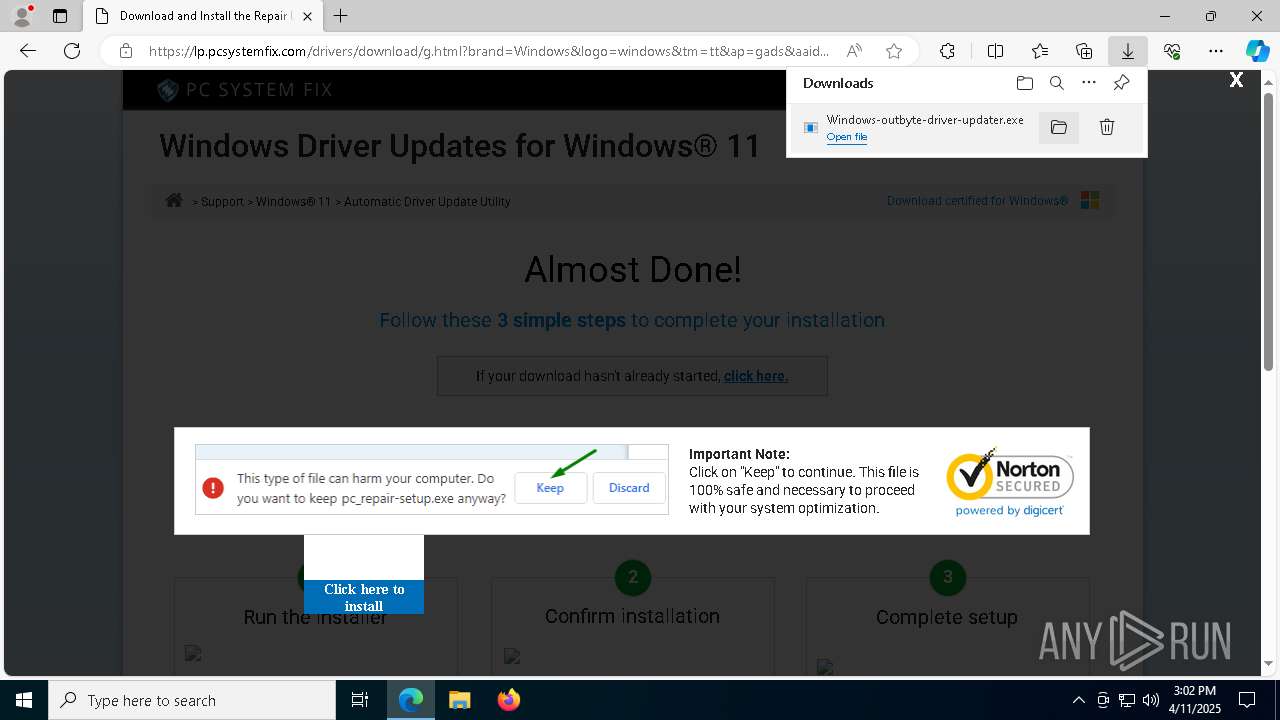Show hidden system tray icons
This screenshot has width=1280, height=720.
coord(1079,700)
